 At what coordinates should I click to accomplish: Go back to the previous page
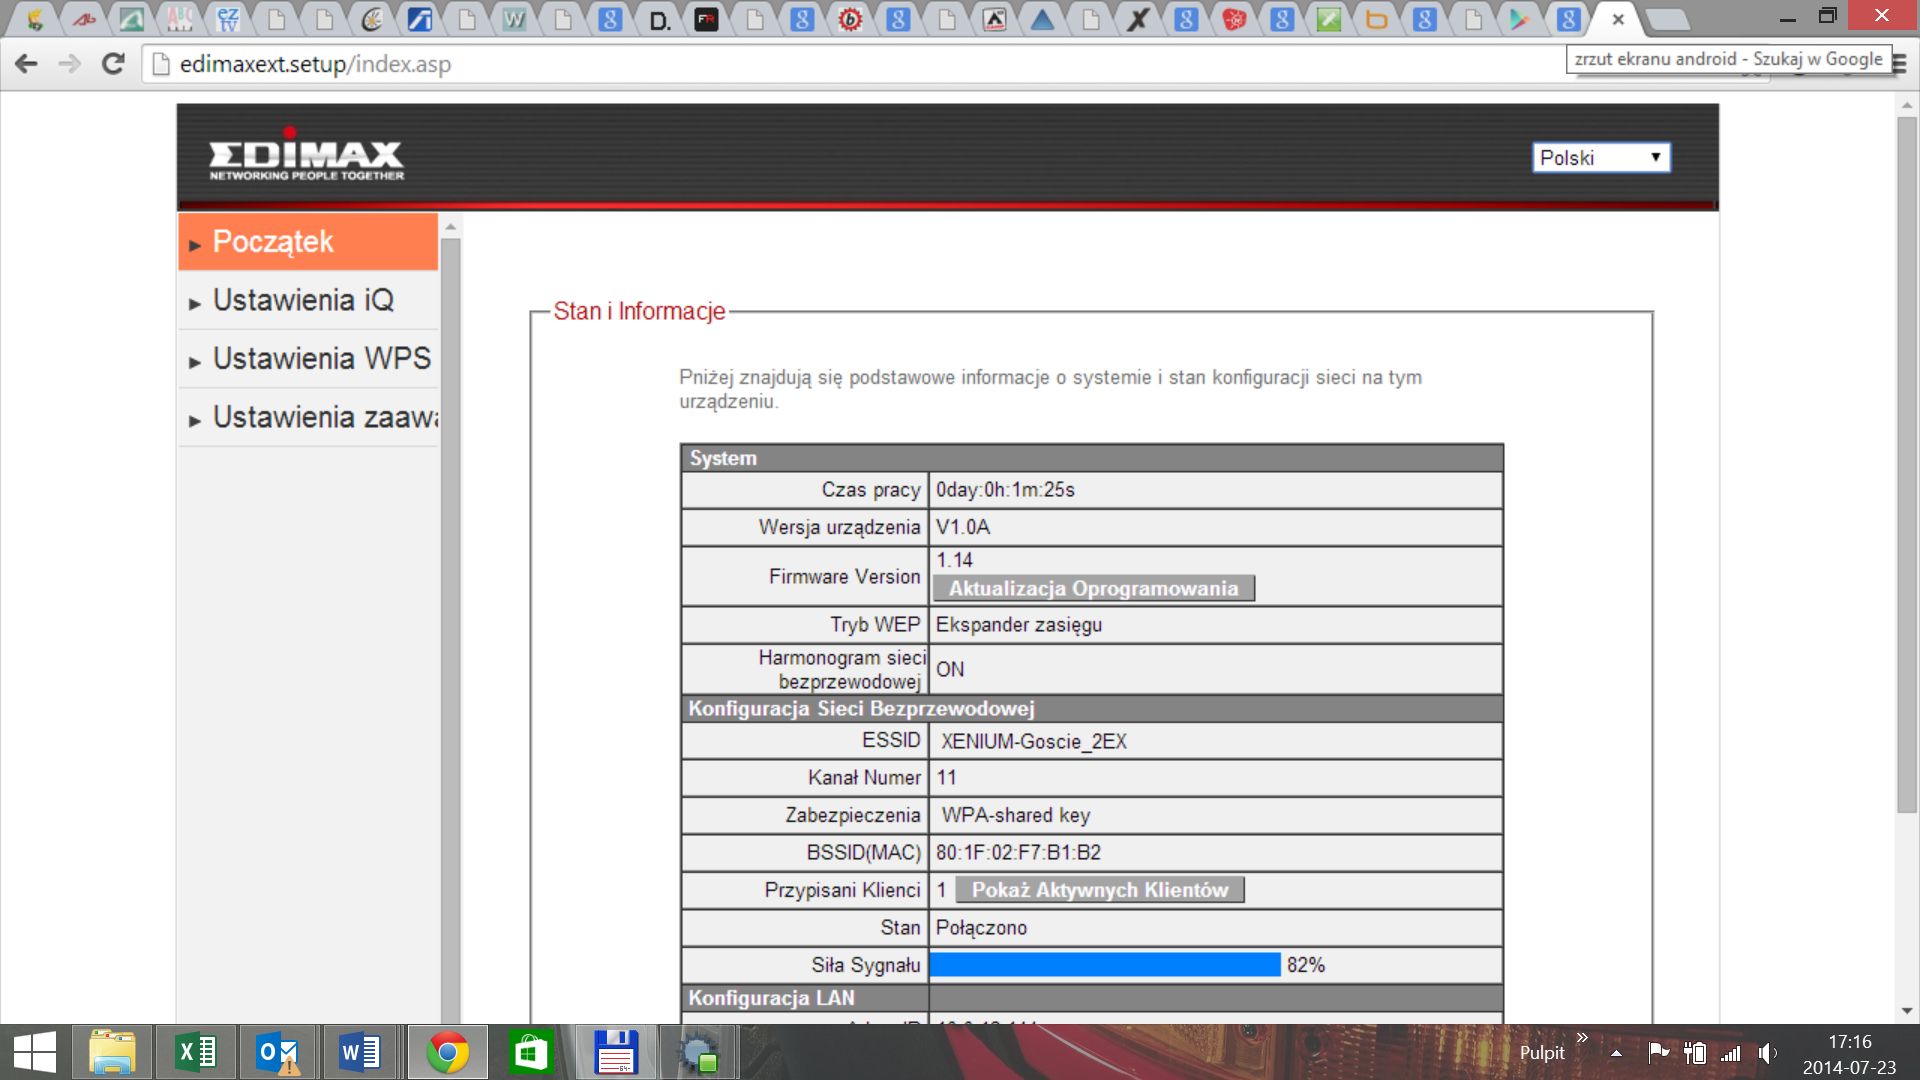(x=27, y=64)
